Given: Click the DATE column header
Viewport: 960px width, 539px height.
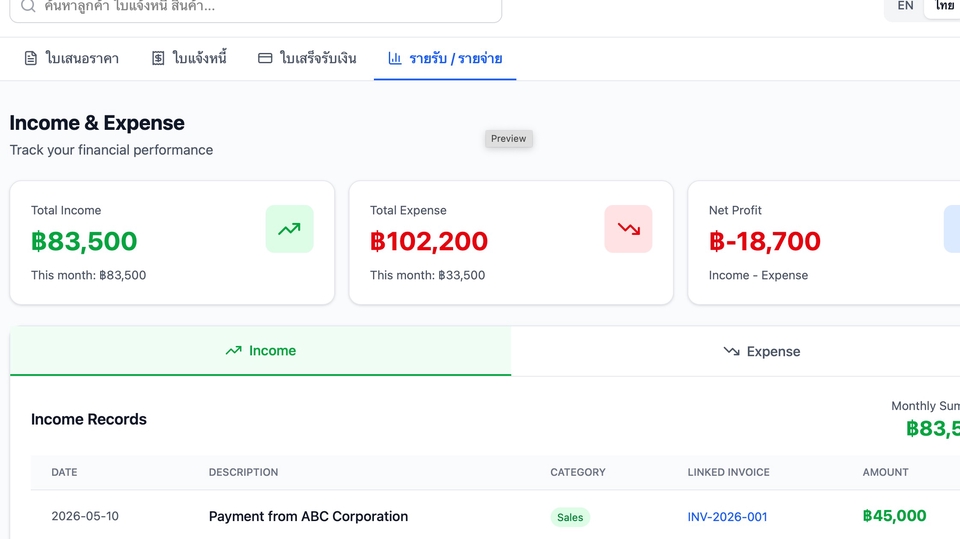Looking at the screenshot, I should click(x=64, y=472).
